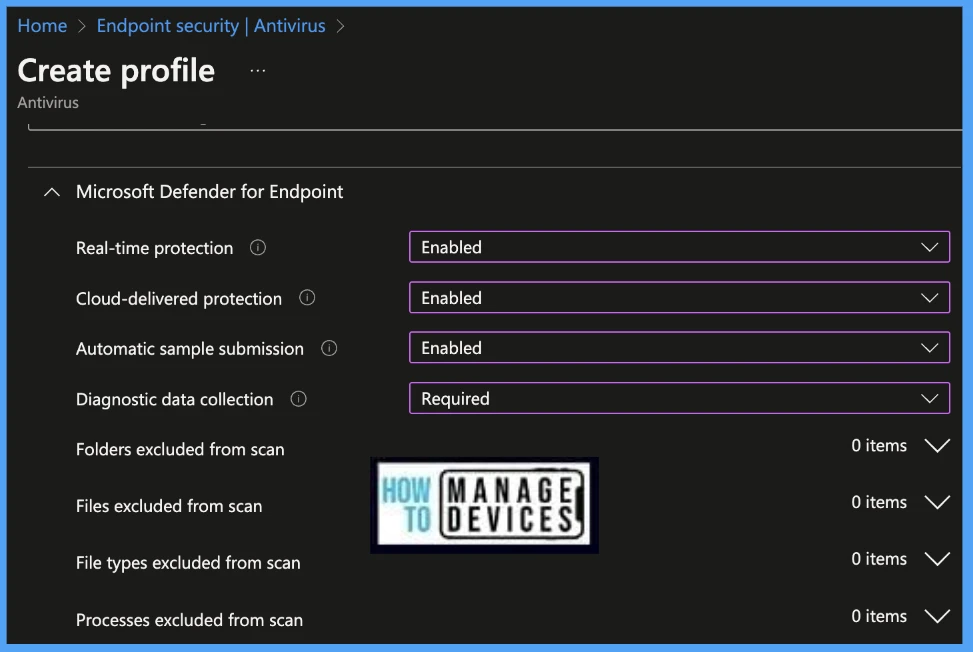Show info icon for Diagnostic data collection
This screenshot has height=652, width=973.
[298, 399]
